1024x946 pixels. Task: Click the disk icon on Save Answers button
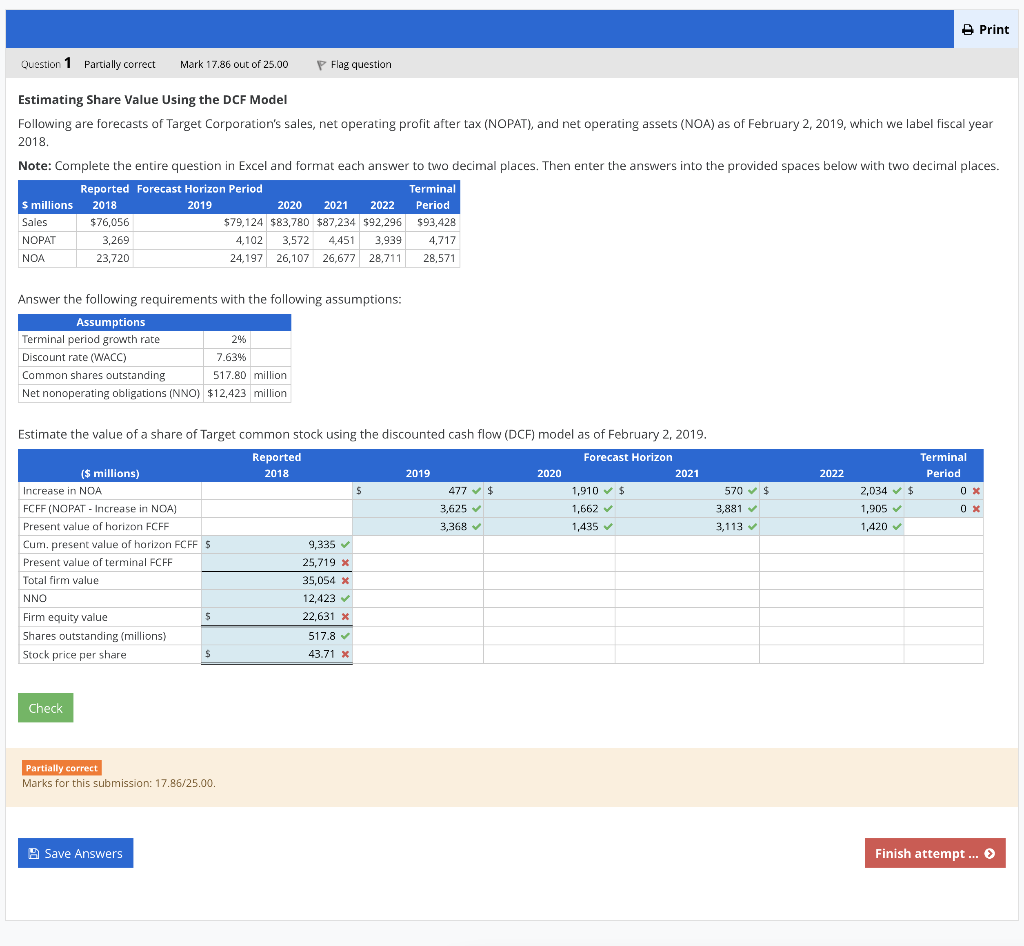coord(34,852)
